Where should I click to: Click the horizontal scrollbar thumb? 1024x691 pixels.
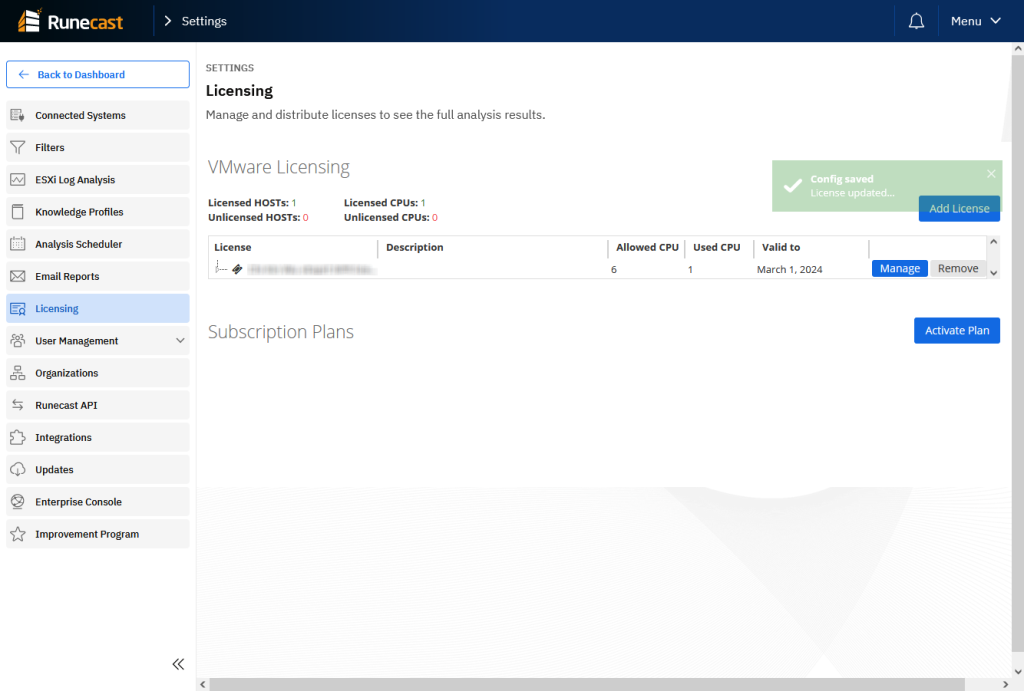(x=587, y=684)
